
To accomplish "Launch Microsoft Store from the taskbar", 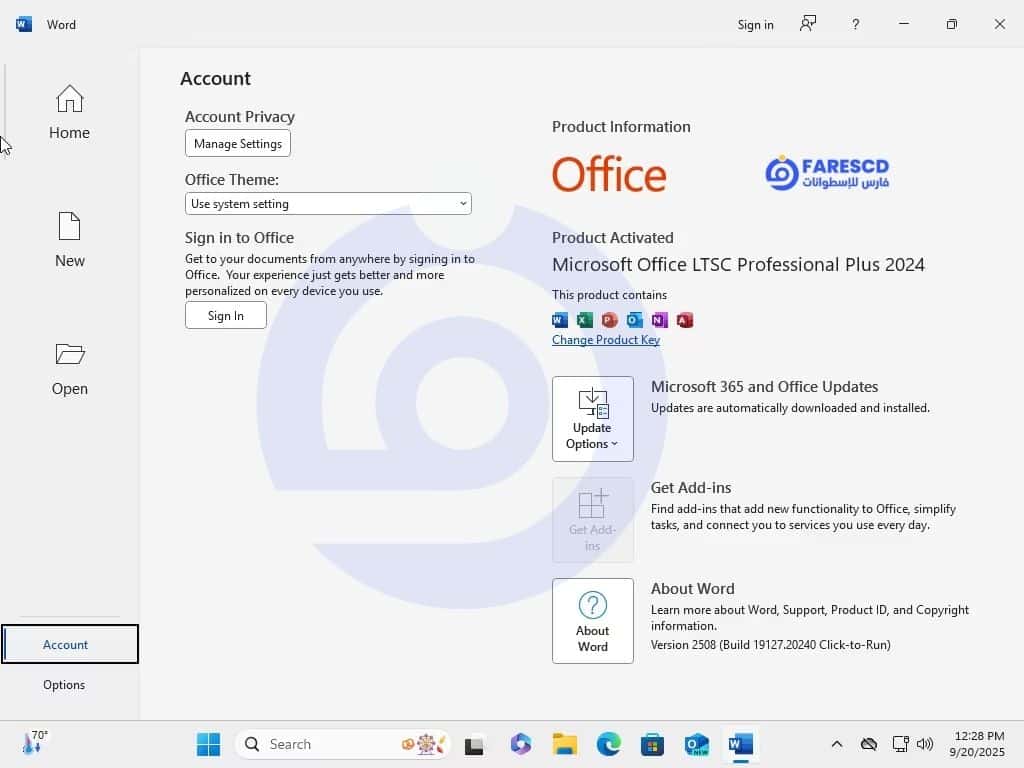I will click(652, 744).
